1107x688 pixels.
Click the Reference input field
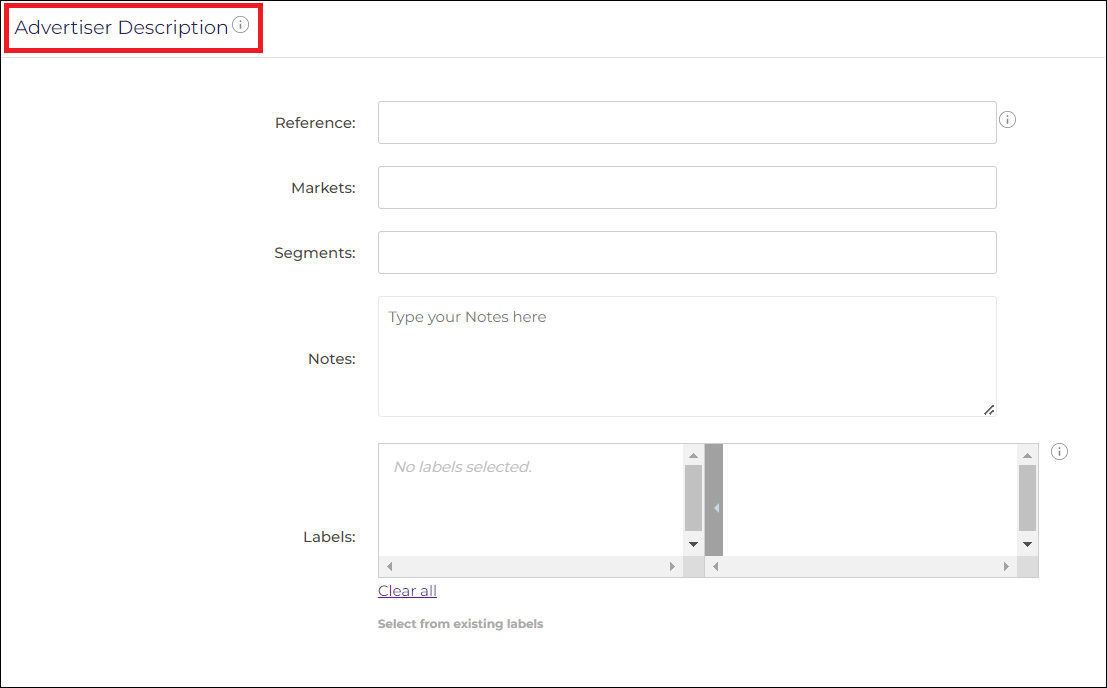point(687,123)
